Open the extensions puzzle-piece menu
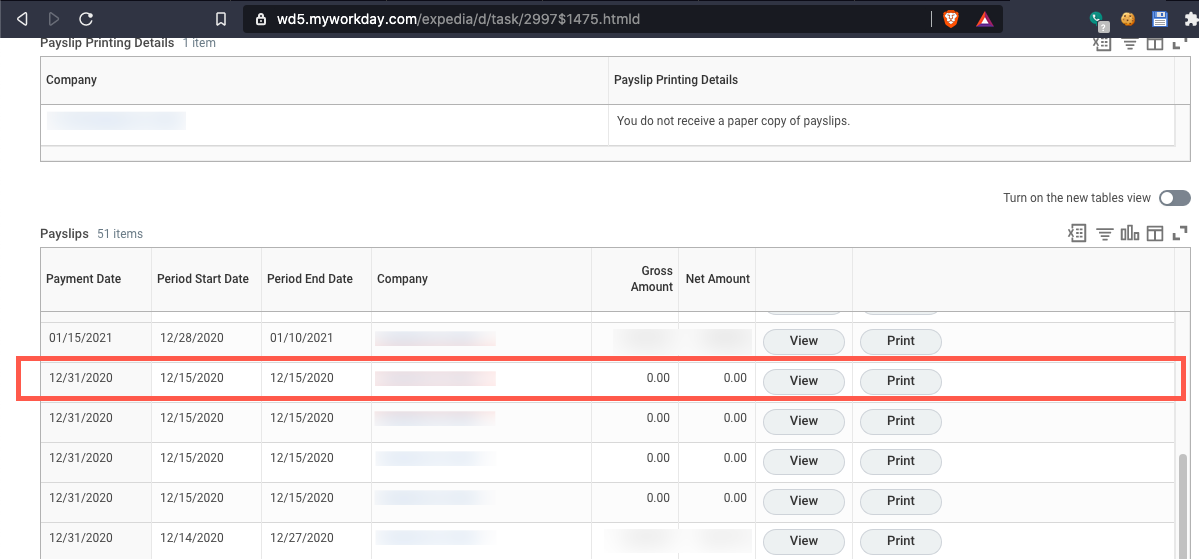The image size is (1200, 559). (x=1190, y=19)
